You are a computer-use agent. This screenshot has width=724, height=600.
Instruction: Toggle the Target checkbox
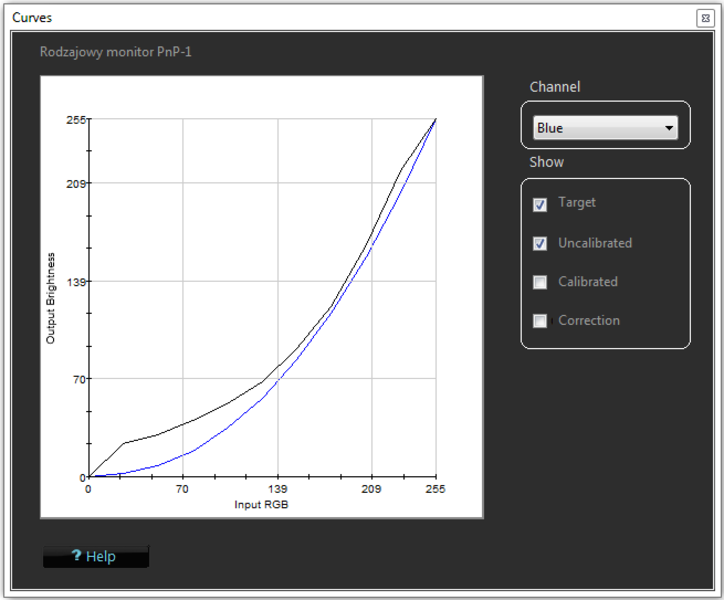[541, 204]
